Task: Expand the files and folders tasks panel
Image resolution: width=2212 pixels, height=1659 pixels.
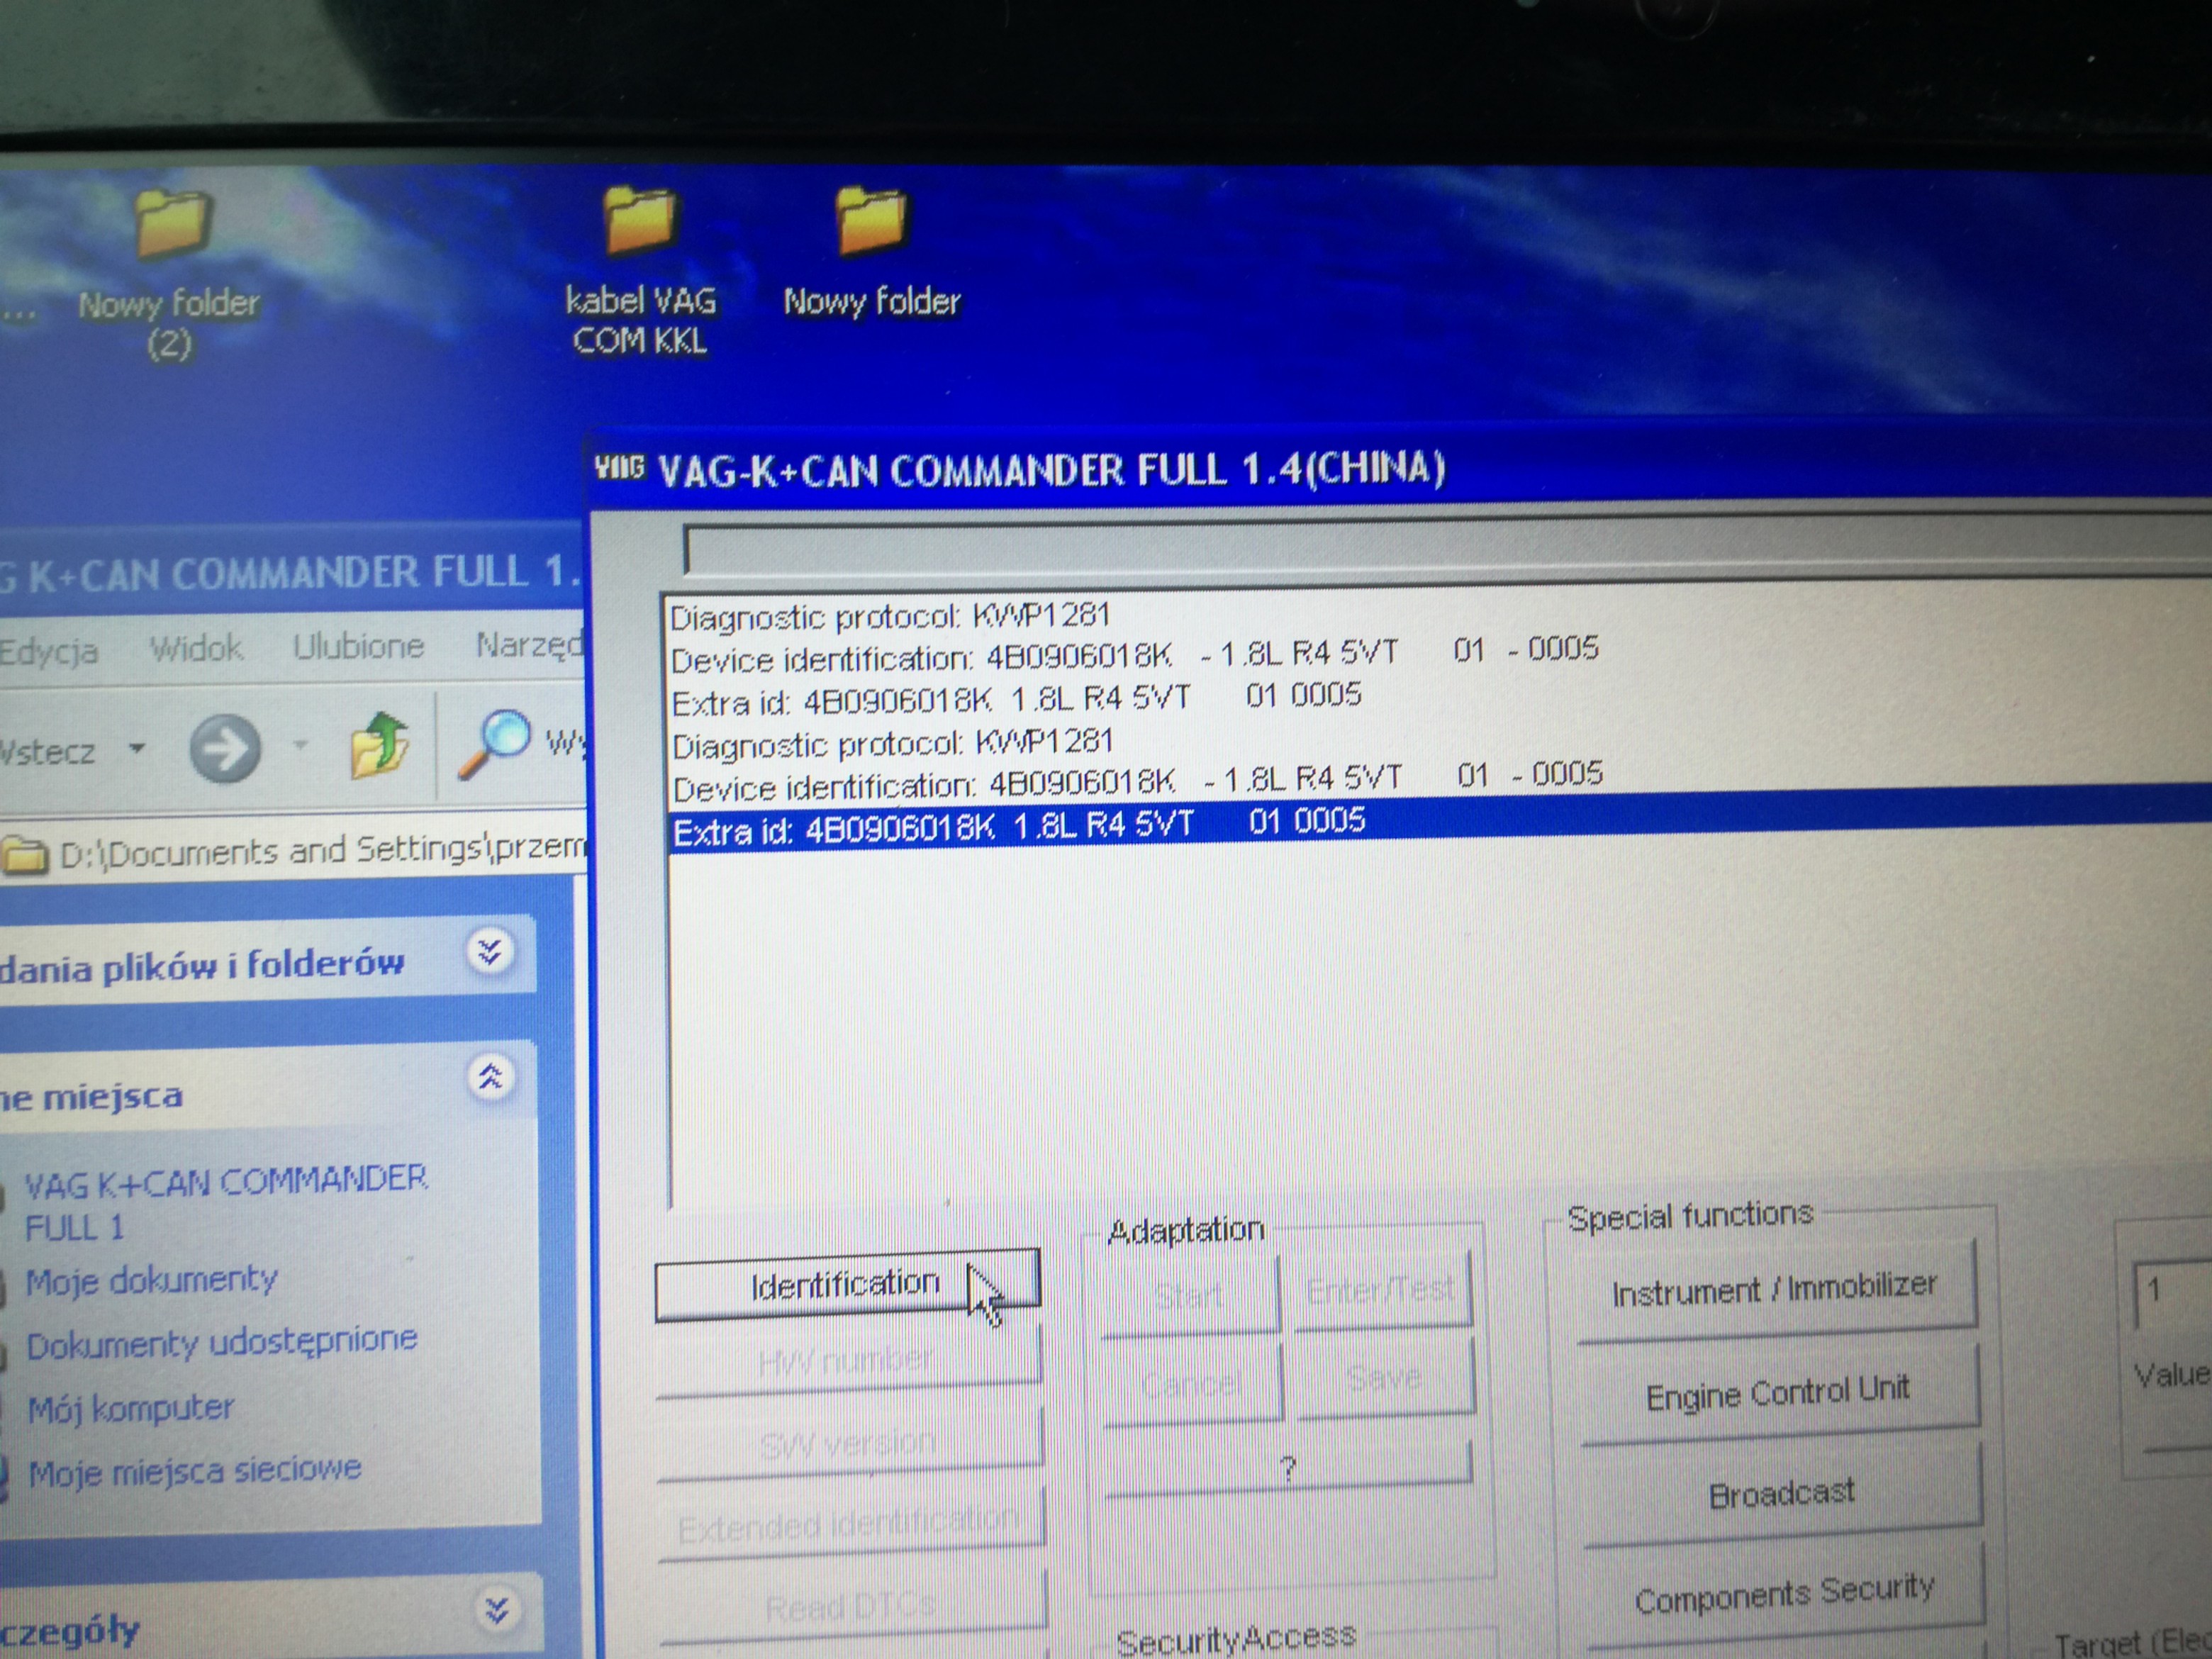Action: (490, 952)
